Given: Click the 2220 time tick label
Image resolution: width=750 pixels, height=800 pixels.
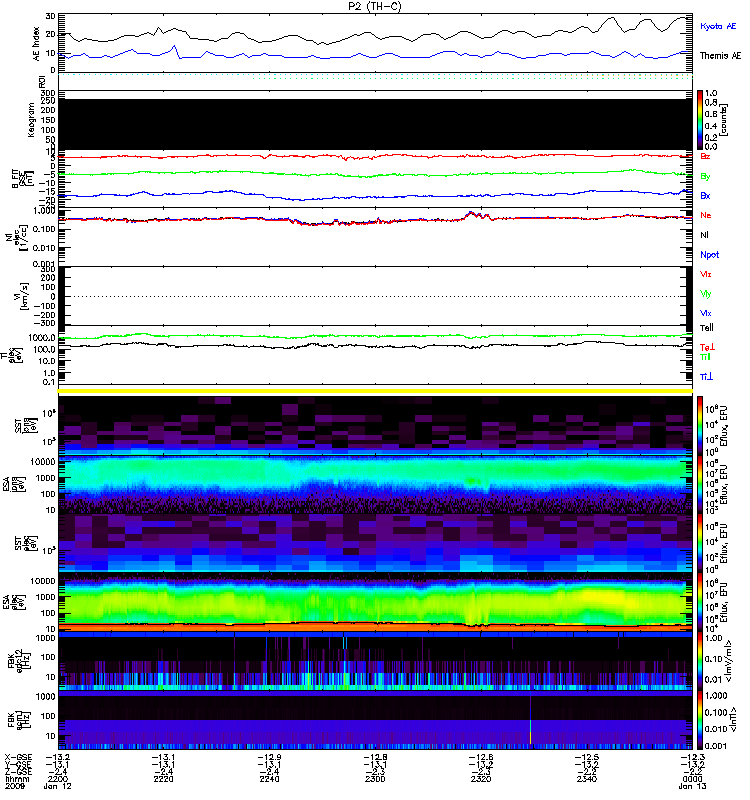Looking at the screenshot, I should (163, 779).
